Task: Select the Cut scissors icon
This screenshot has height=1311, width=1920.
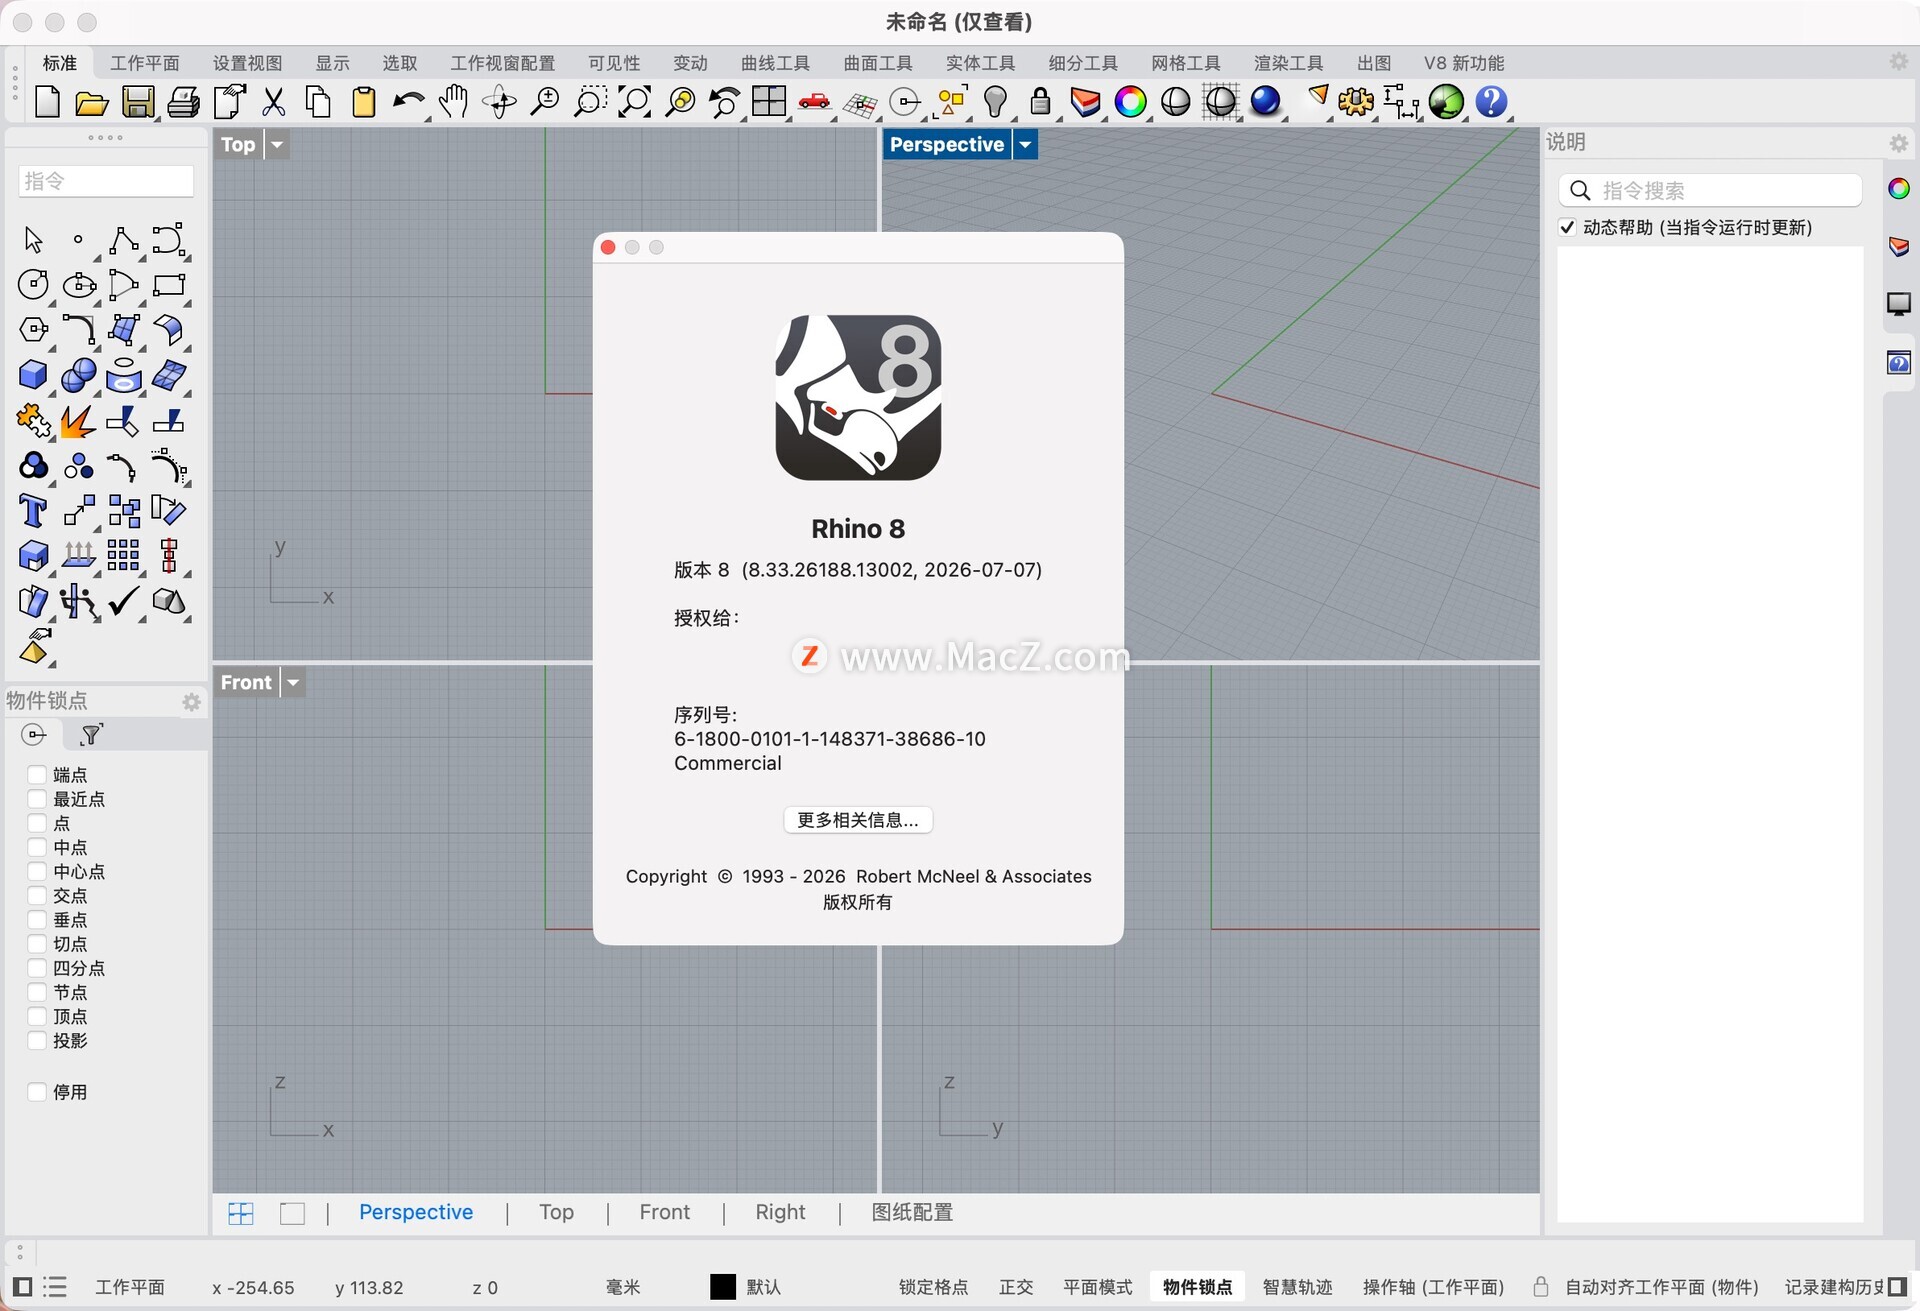Action: click(x=274, y=102)
